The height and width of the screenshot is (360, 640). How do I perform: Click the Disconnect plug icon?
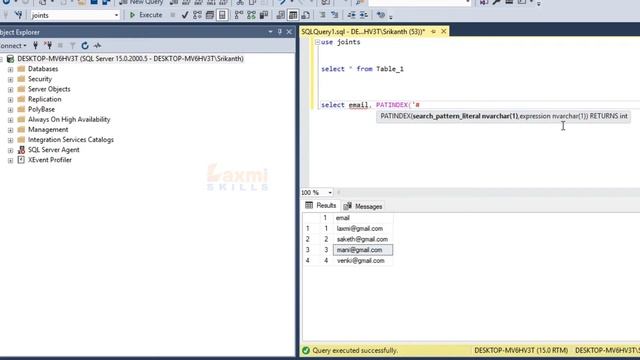point(48,46)
